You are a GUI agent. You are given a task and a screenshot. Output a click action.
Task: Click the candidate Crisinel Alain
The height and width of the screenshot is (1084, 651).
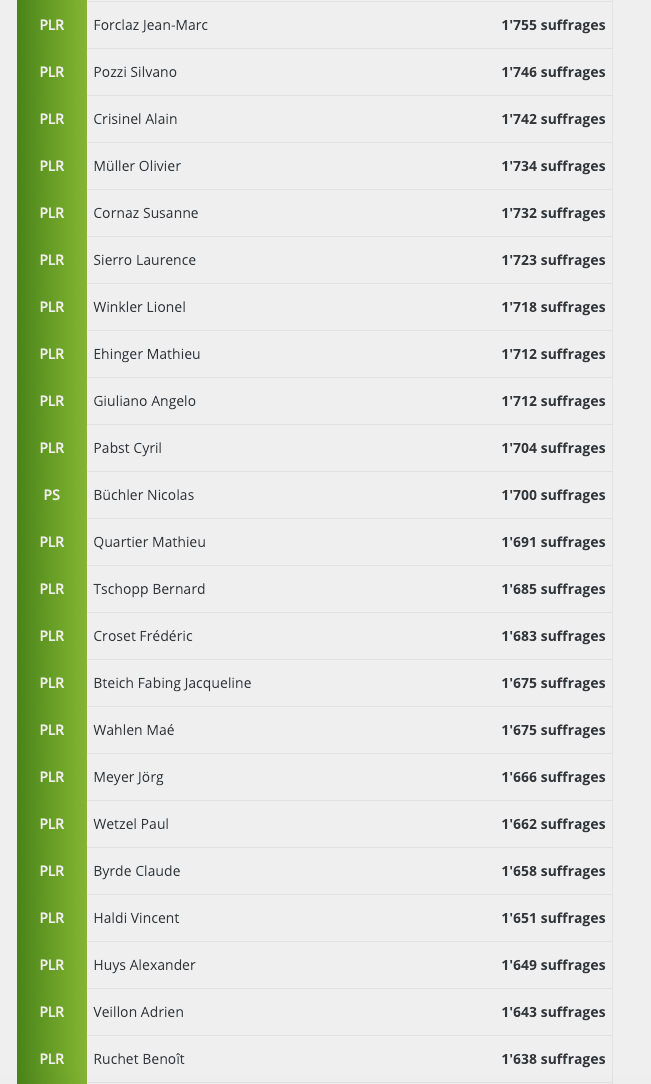[135, 119]
